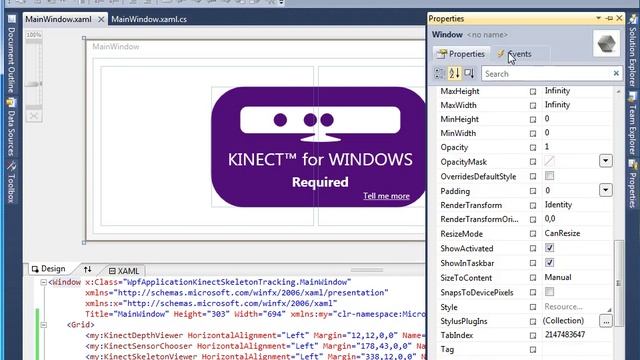Toggle auto hide pin of Properties panel
The image size is (640, 360).
tap(609, 18)
